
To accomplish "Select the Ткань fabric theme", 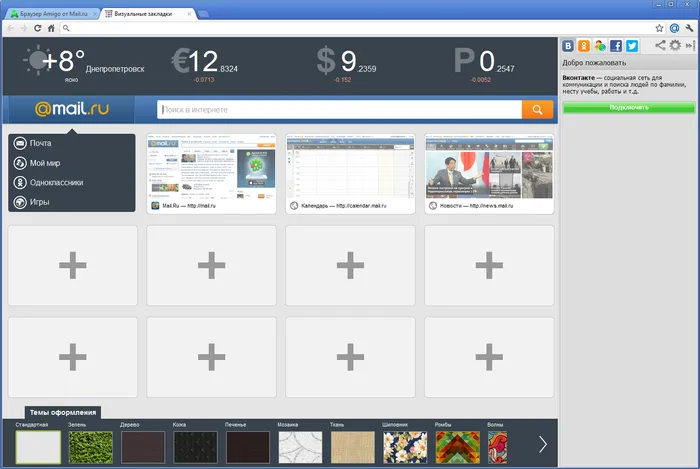I will tap(353, 447).
